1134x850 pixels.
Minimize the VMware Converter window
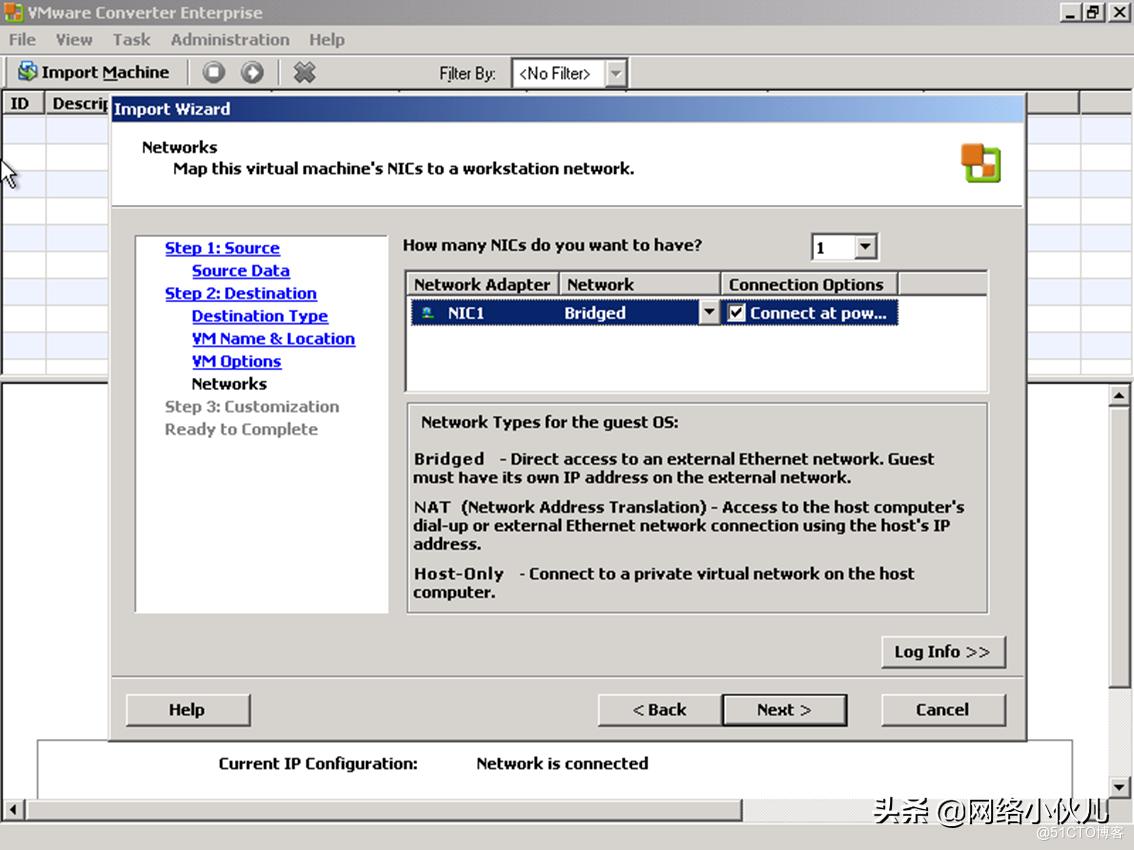click(1071, 12)
